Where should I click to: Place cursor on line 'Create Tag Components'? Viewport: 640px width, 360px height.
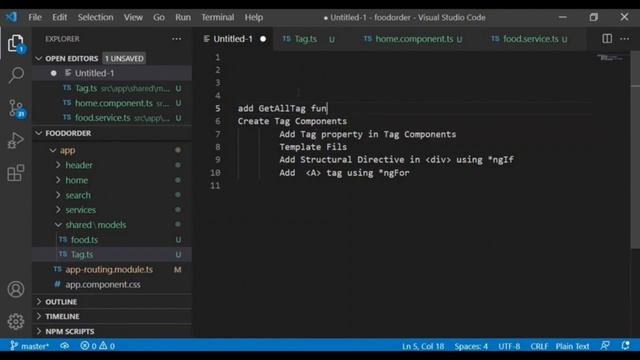click(x=292, y=121)
